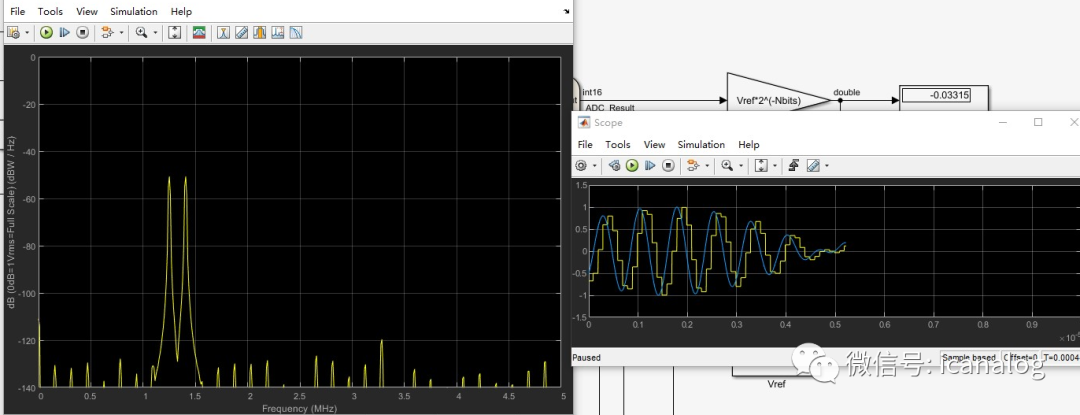Viewport: 1080px width, 415px height.
Task: Expand the Scope's zoom tool dropdown arrow
Action: (741, 165)
